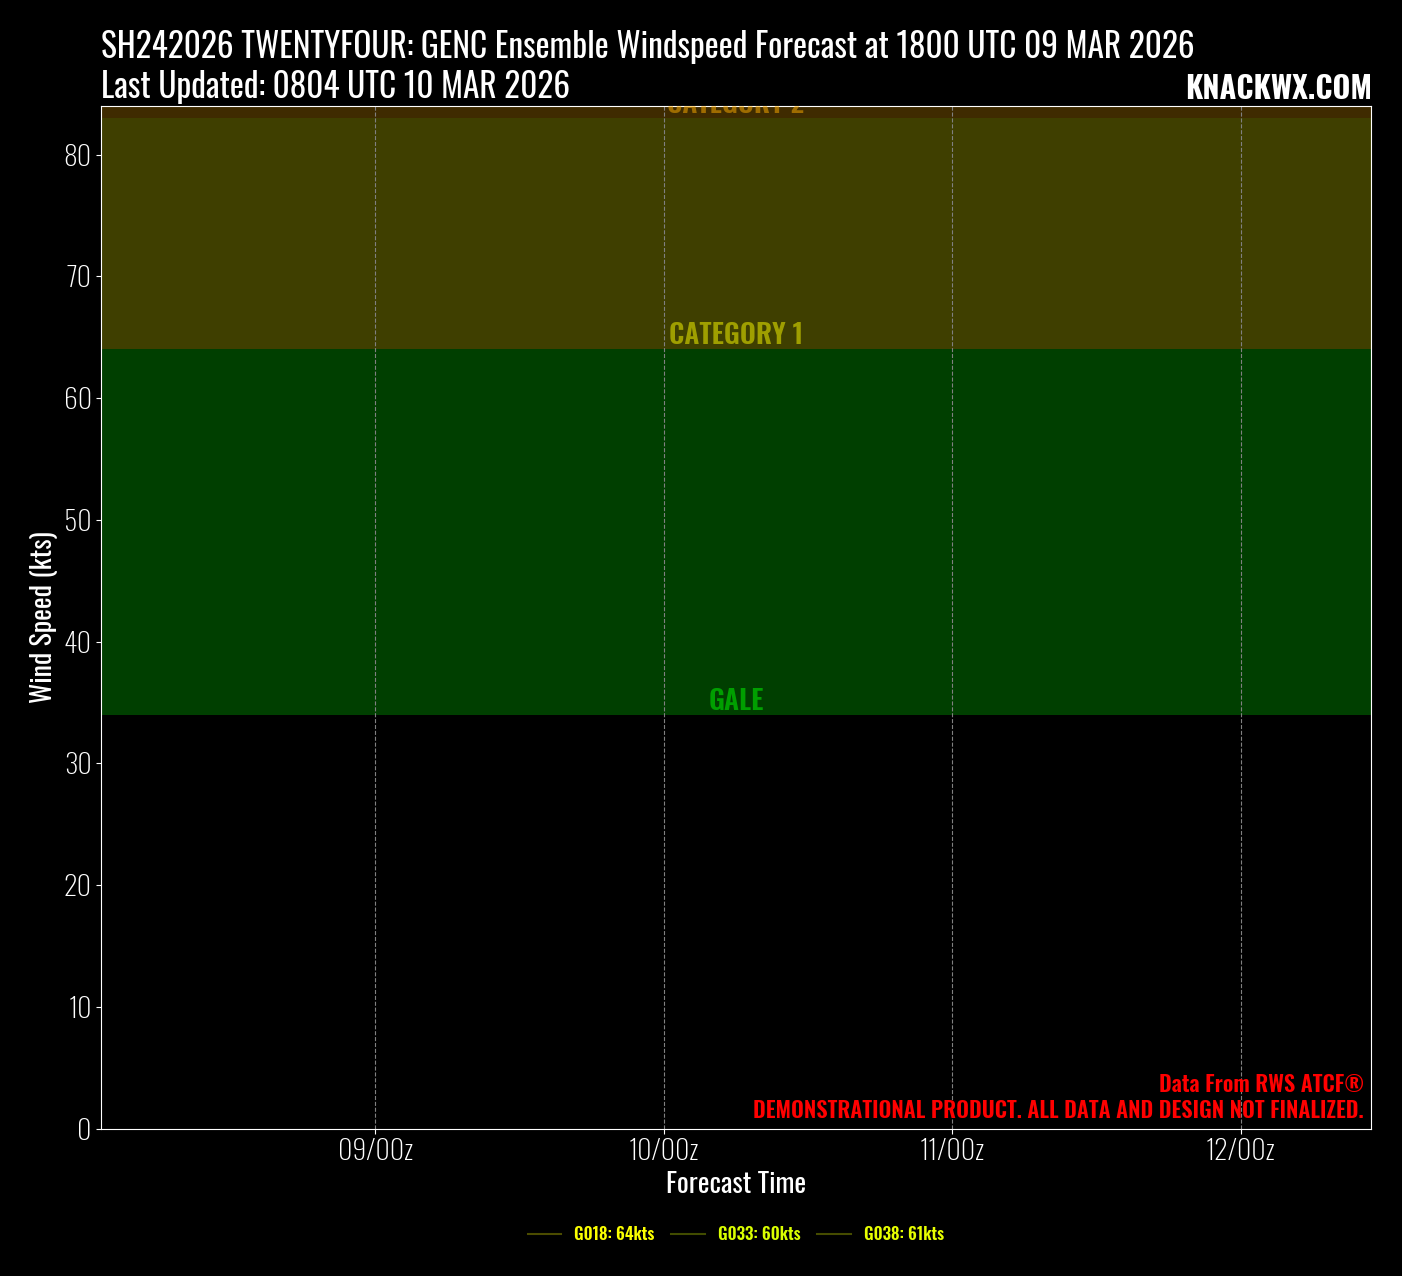Select the G018: 64kts legend entry

(x=613, y=1233)
